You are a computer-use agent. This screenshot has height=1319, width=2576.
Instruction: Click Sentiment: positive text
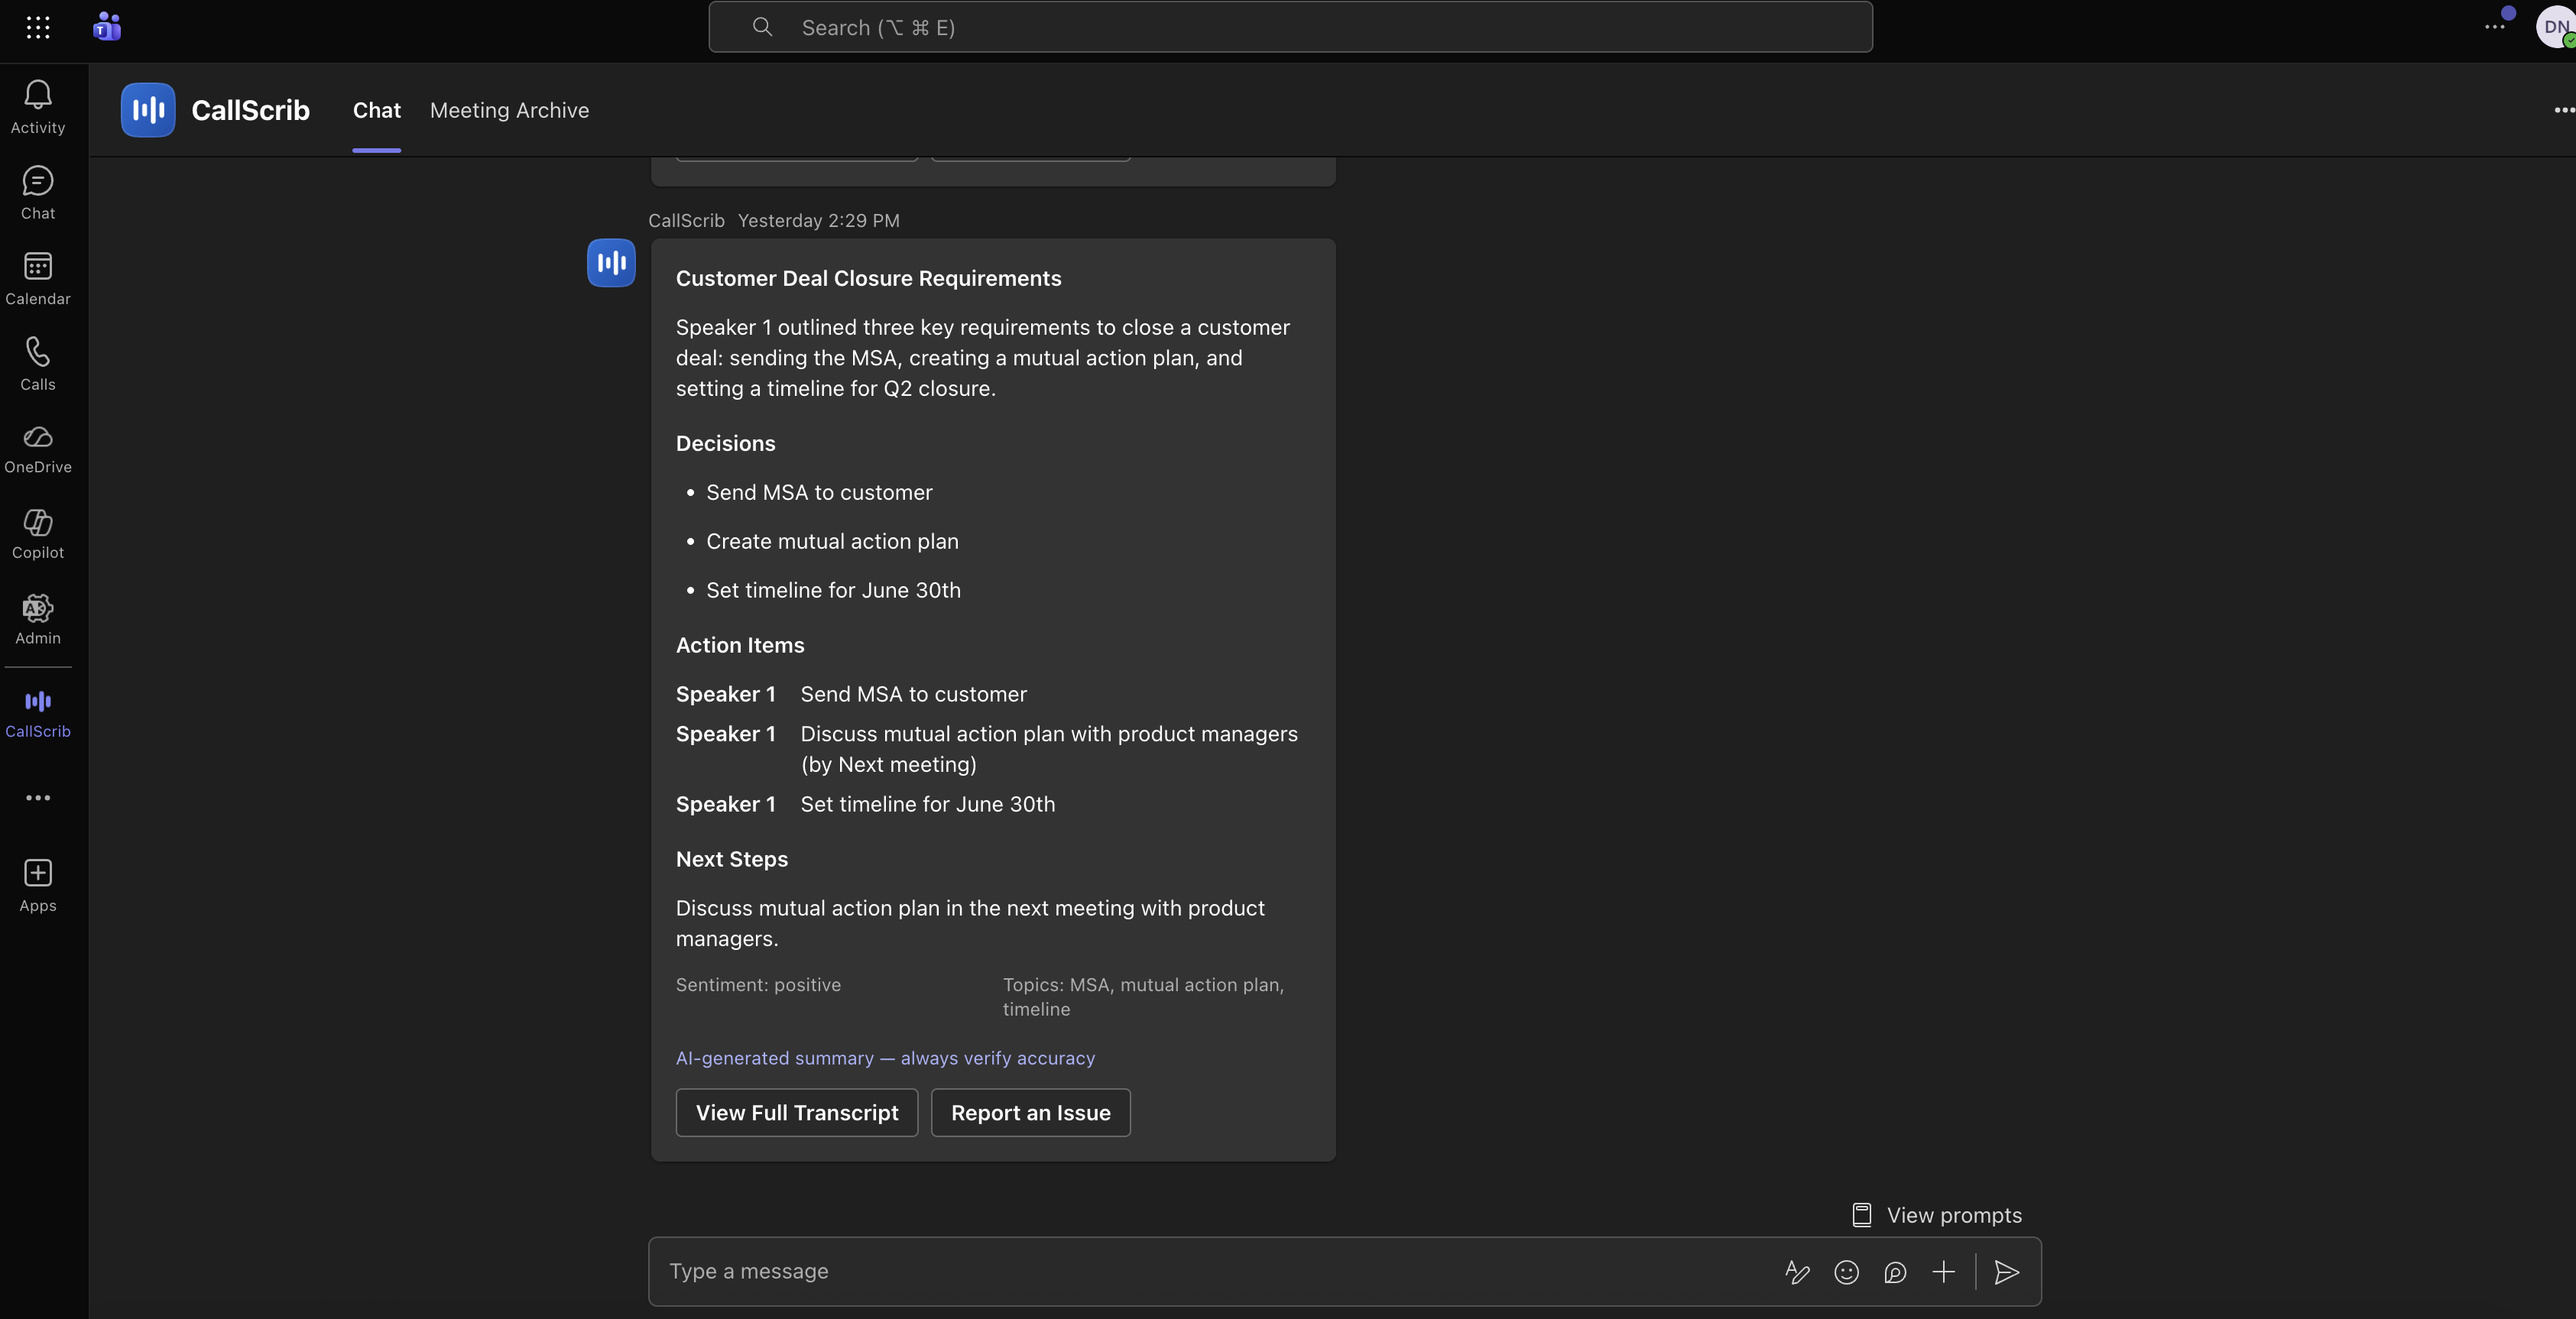pyautogui.click(x=758, y=985)
